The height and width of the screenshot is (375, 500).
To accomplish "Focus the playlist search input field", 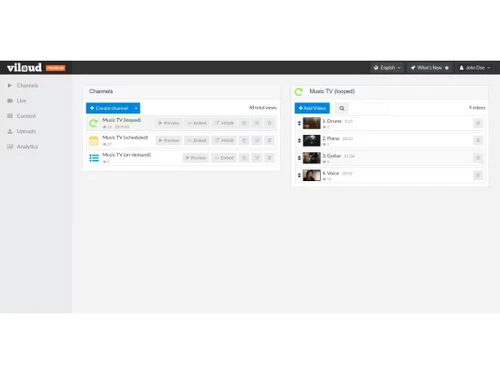I will tap(368, 108).
